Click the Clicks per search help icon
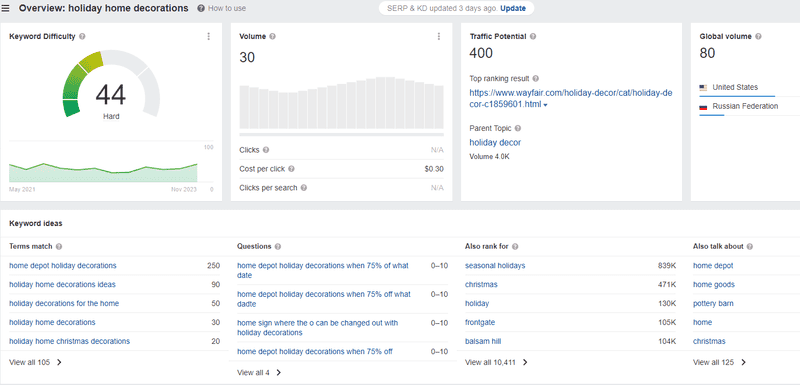The width and height of the screenshot is (800, 385). 304,188
